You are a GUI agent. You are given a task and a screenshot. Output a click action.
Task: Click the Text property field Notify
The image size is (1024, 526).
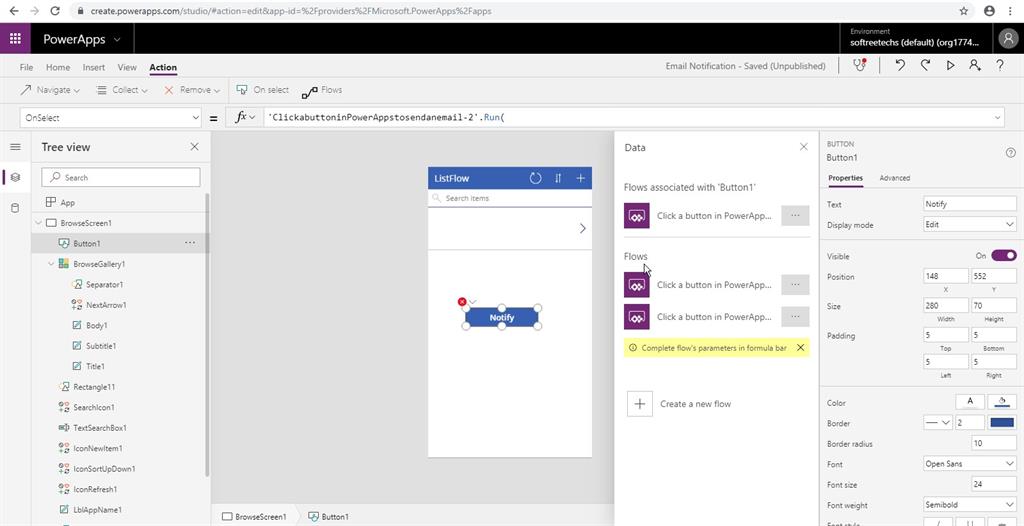(970, 204)
